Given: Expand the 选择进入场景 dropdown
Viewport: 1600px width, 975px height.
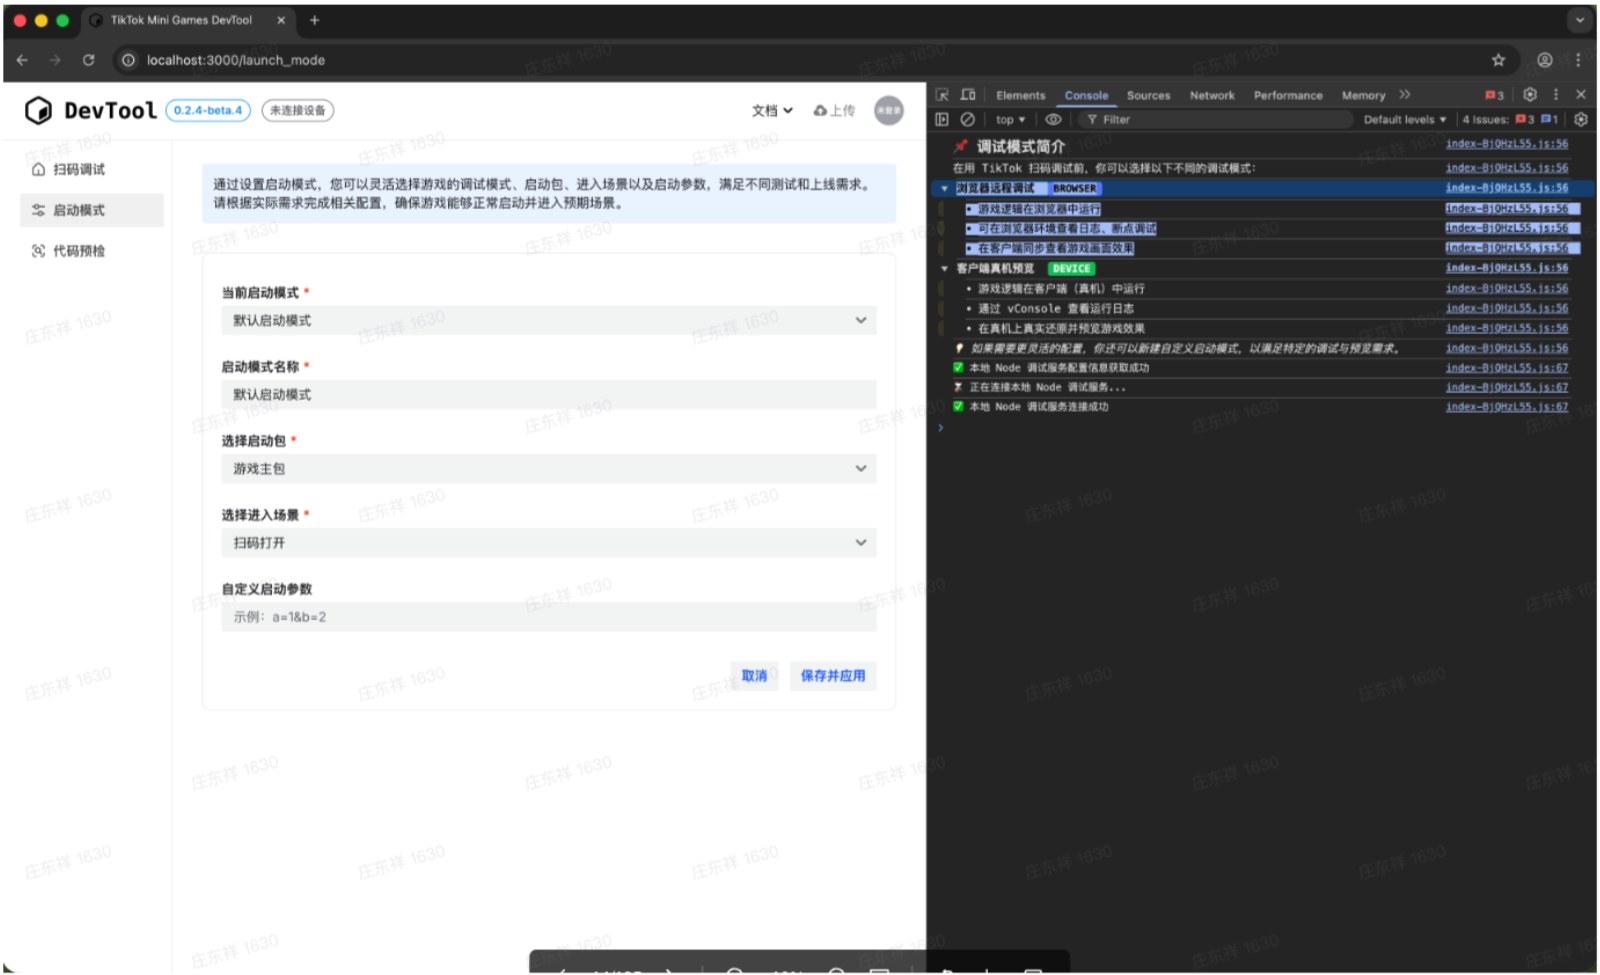Looking at the screenshot, I should 548,543.
